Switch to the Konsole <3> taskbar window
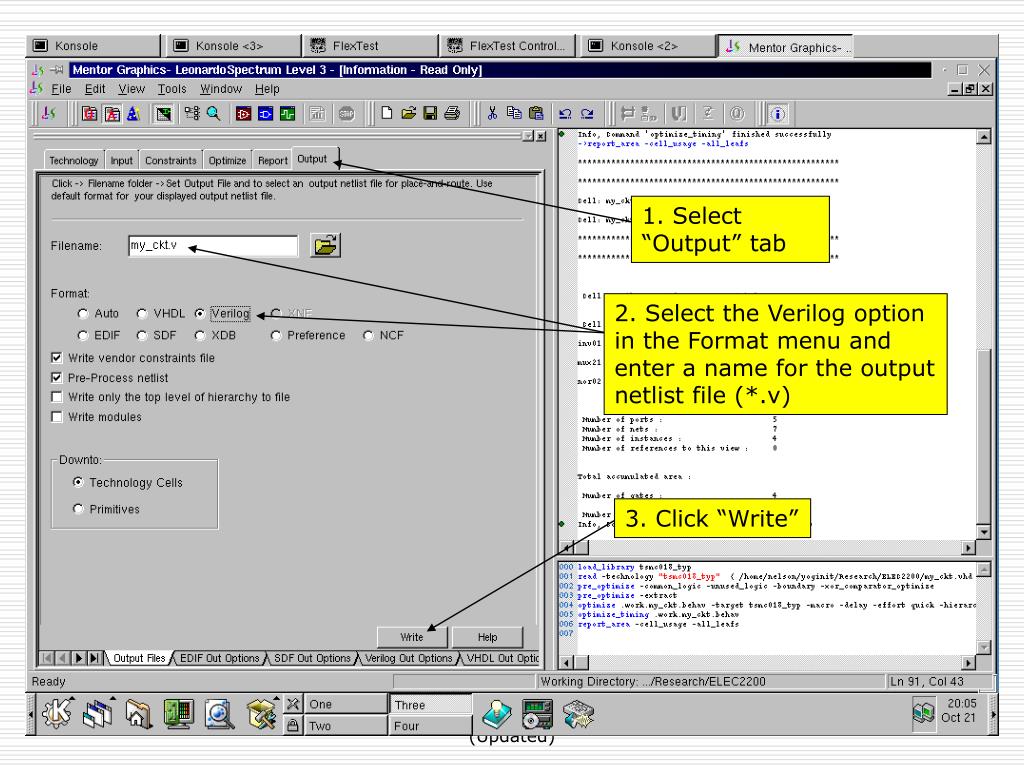The image size is (1024, 768). click(232, 46)
